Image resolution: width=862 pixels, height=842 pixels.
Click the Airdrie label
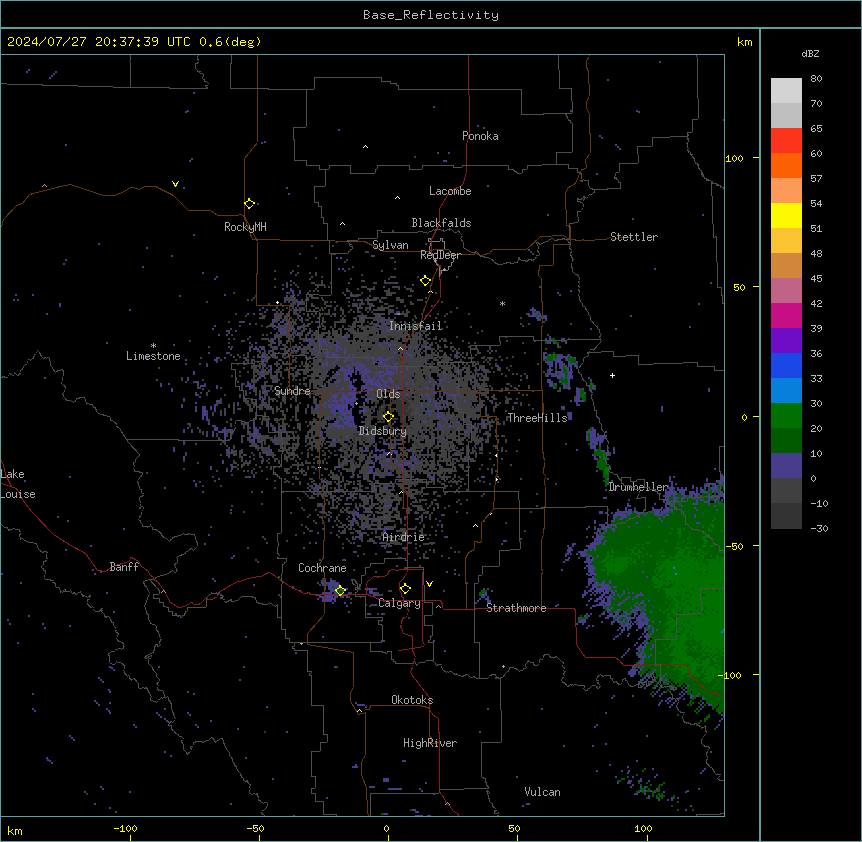click(404, 537)
